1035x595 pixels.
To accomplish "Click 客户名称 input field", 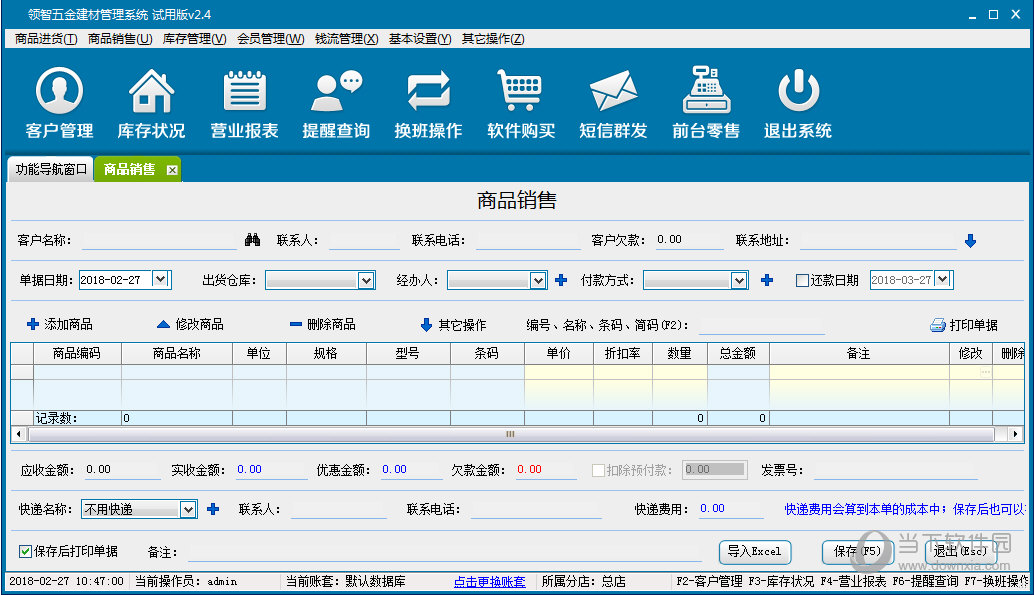I will tap(159, 240).
